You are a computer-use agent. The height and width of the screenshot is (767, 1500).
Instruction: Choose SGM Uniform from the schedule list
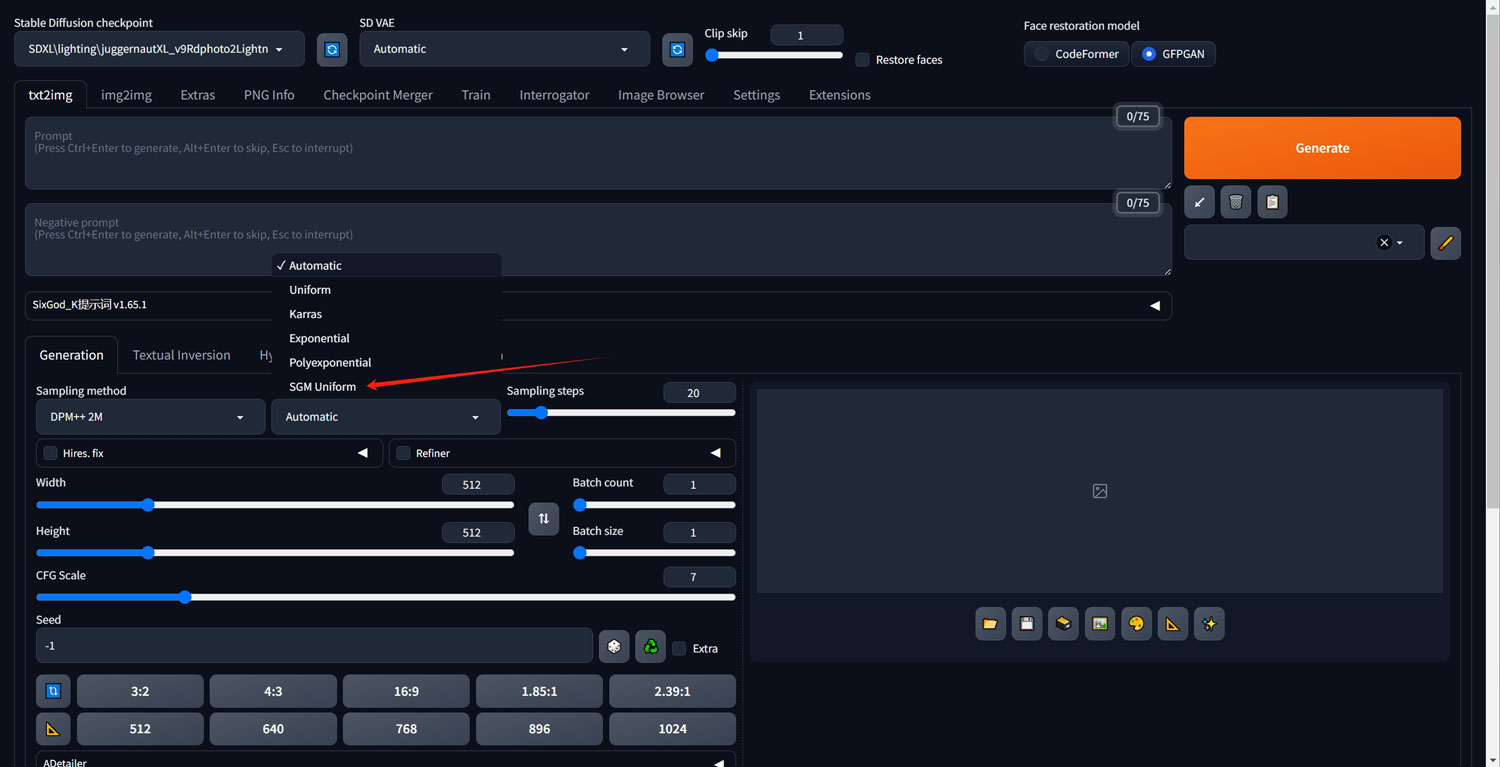pyautogui.click(x=322, y=387)
